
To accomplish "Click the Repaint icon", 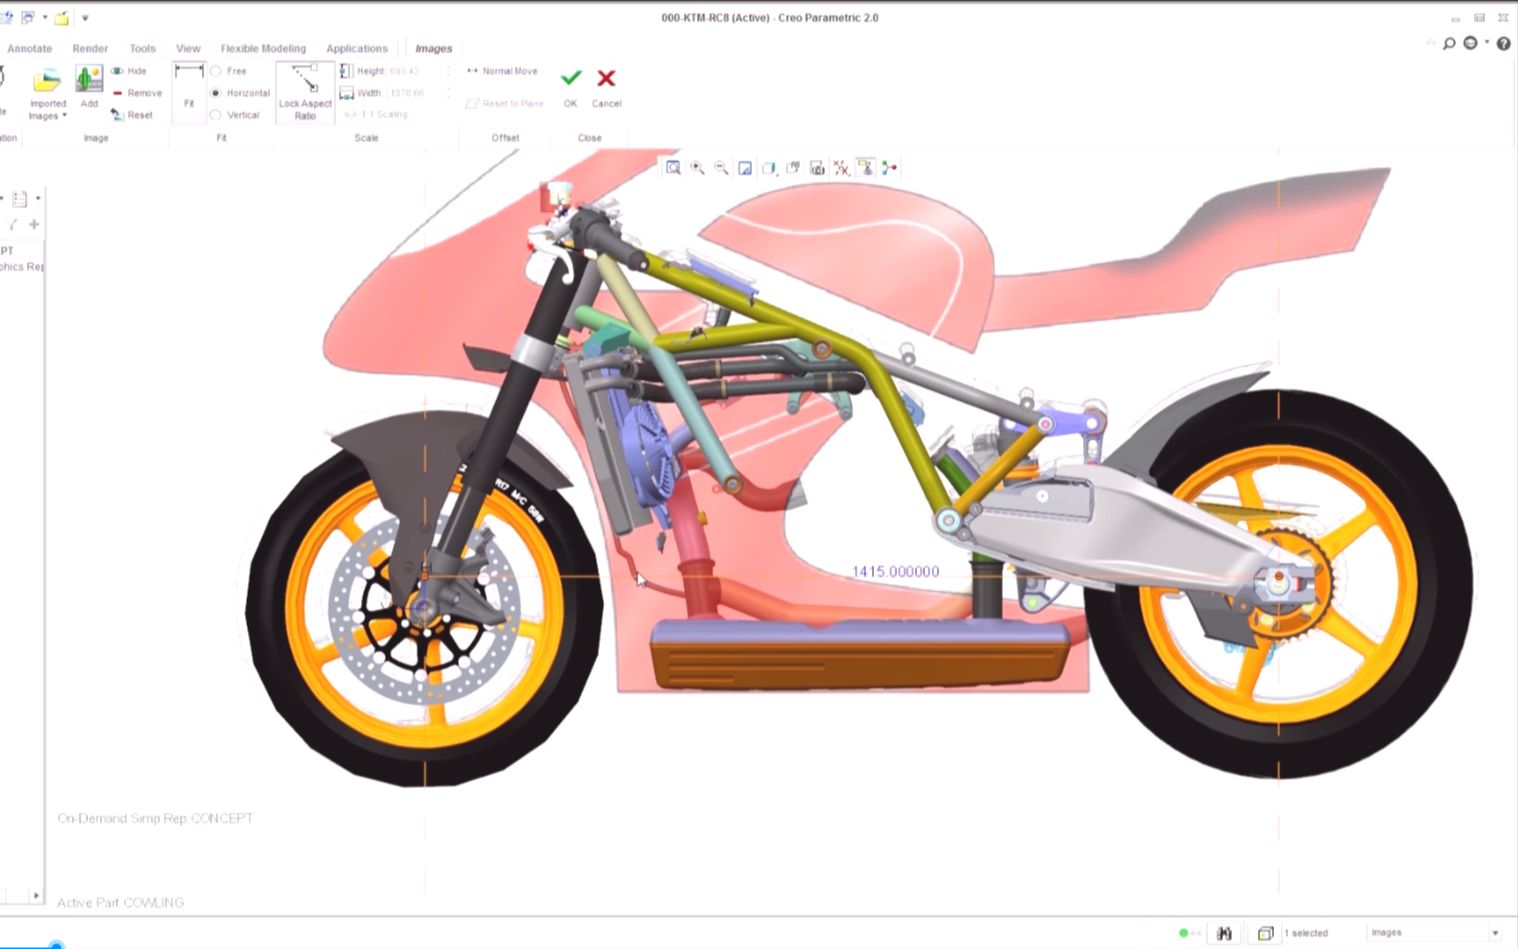I will 745,168.
